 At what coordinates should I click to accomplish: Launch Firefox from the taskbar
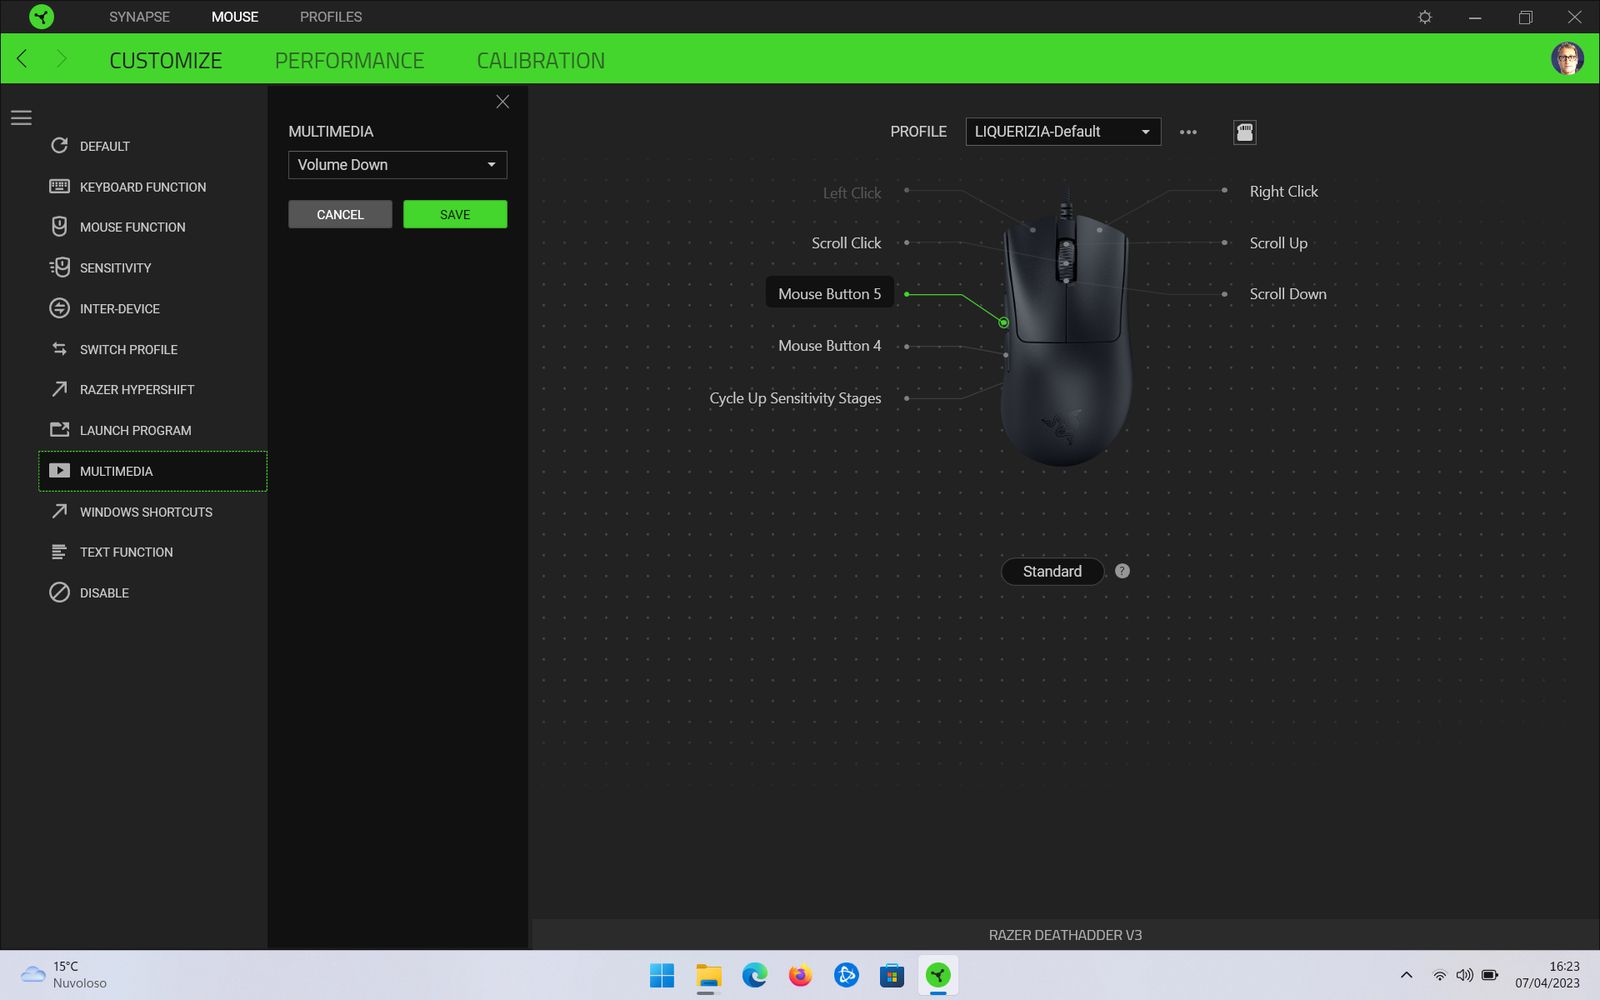click(x=800, y=975)
